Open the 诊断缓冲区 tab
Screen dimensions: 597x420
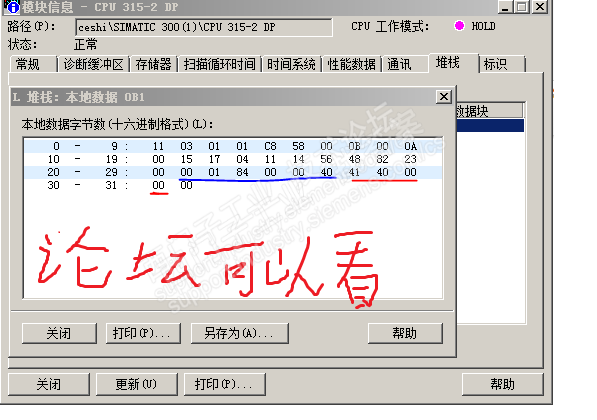(x=93, y=64)
